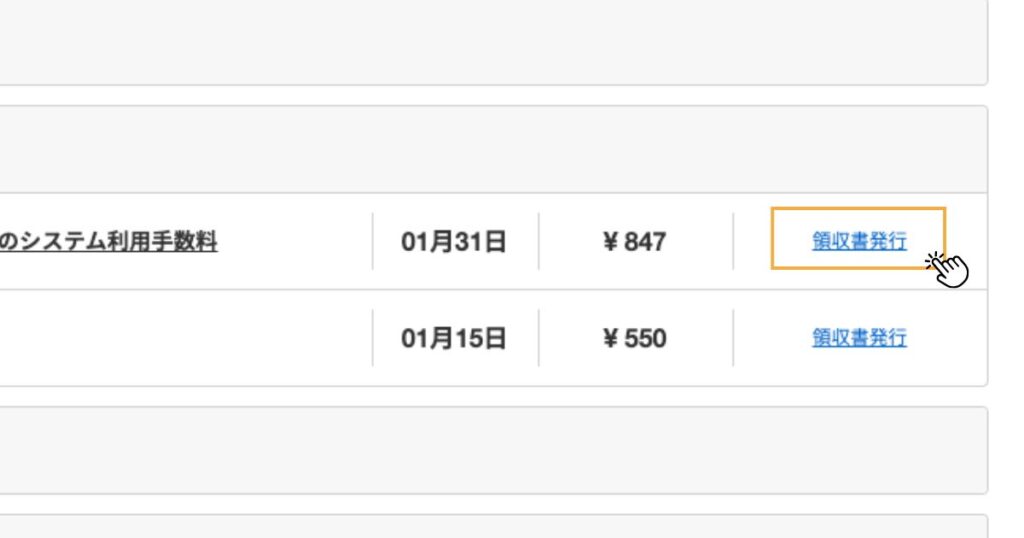Click the ¥550 amount
Image resolution: width=1024 pixels, height=538 pixels.
634,339
